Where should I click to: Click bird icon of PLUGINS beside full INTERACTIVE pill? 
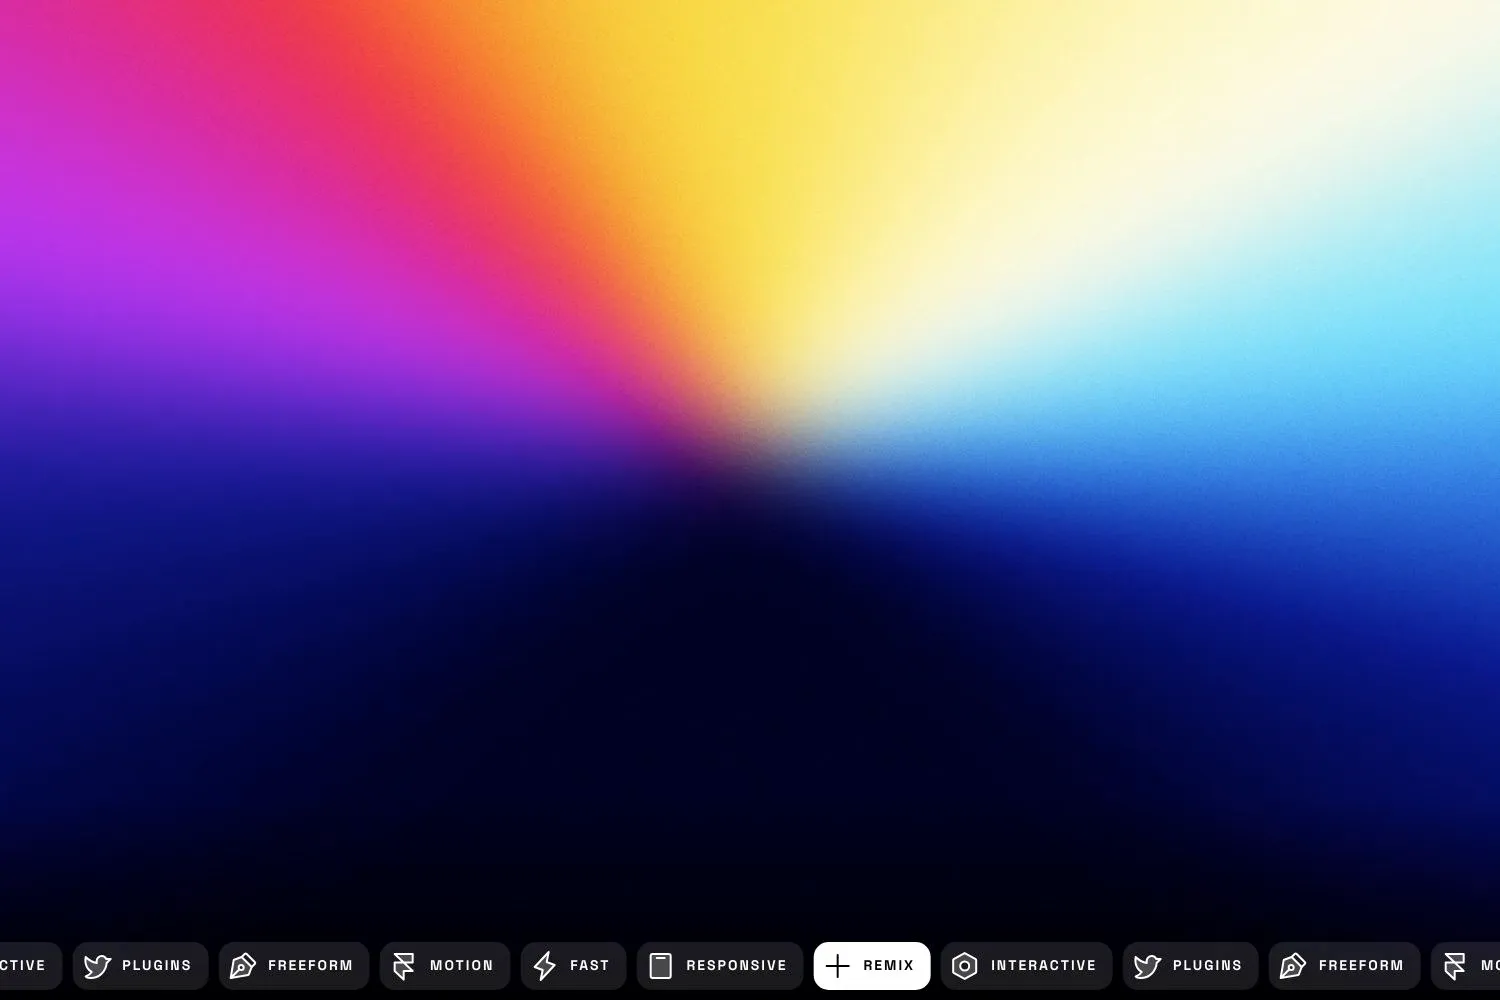(x=1147, y=966)
